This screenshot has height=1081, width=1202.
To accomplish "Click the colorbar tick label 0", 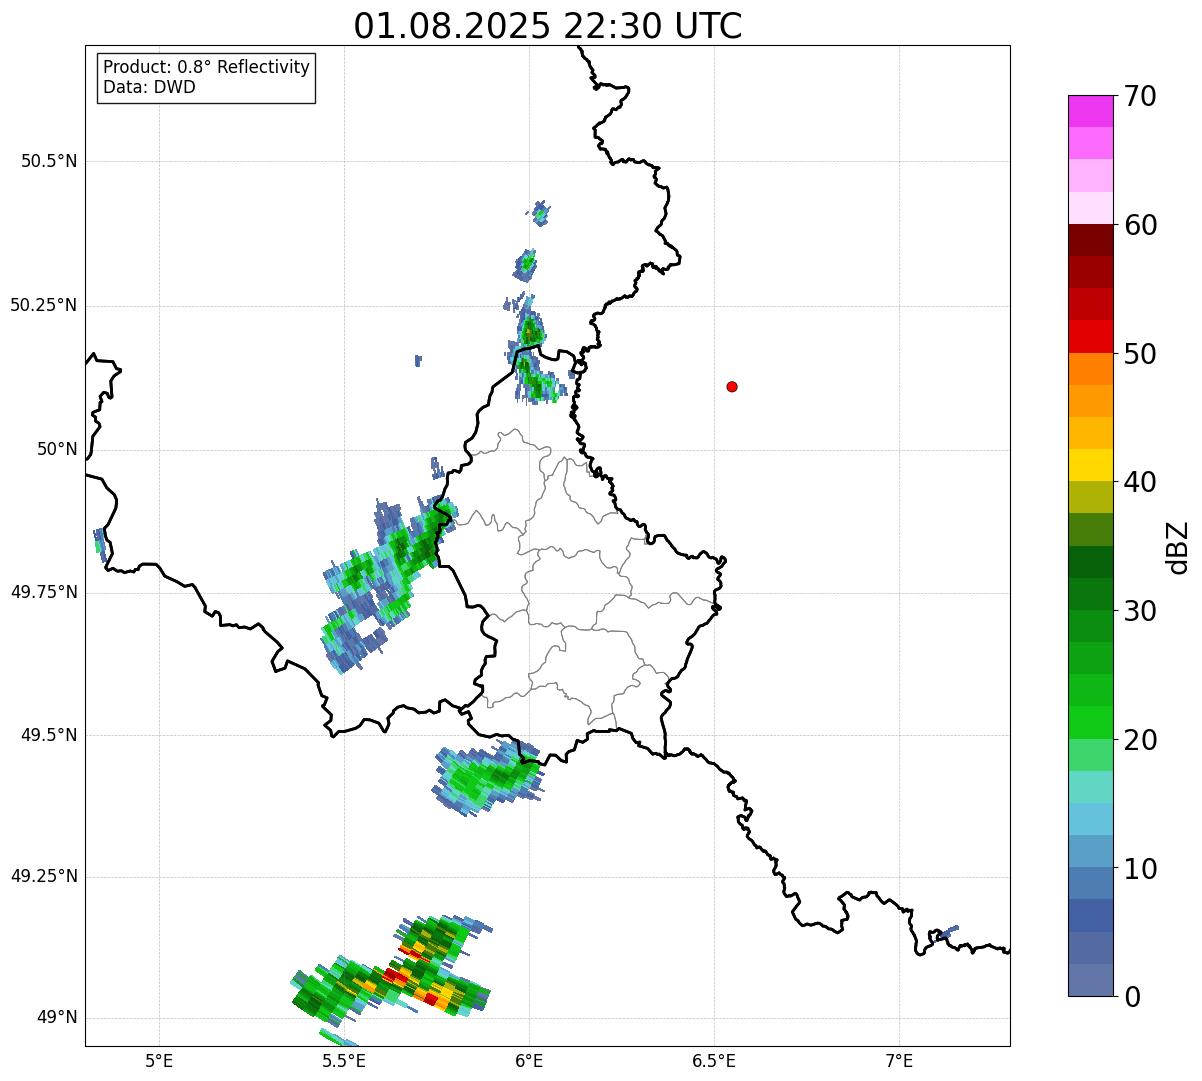I will [1132, 997].
